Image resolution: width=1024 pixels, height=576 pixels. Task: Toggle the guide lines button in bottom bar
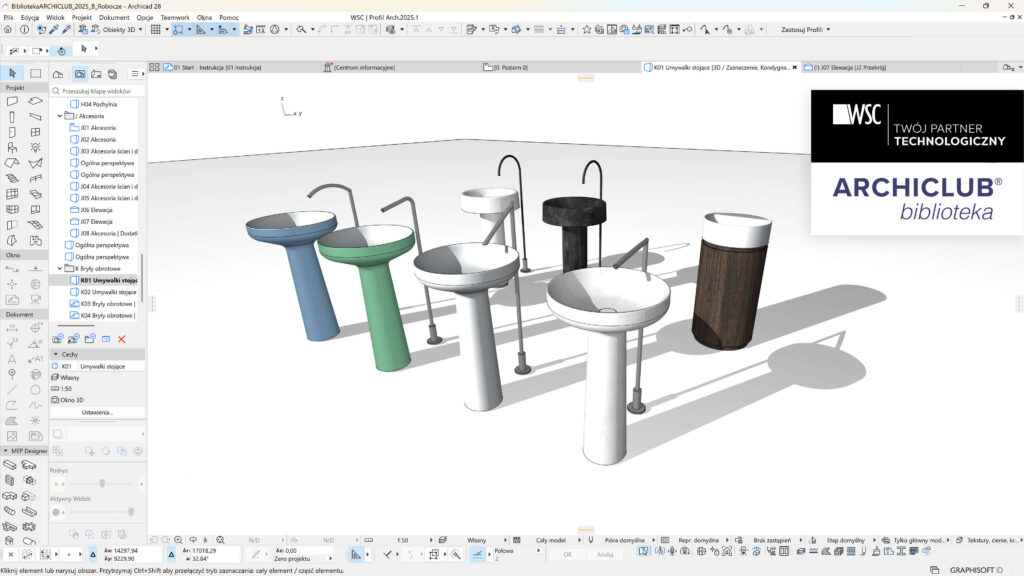click(357, 554)
